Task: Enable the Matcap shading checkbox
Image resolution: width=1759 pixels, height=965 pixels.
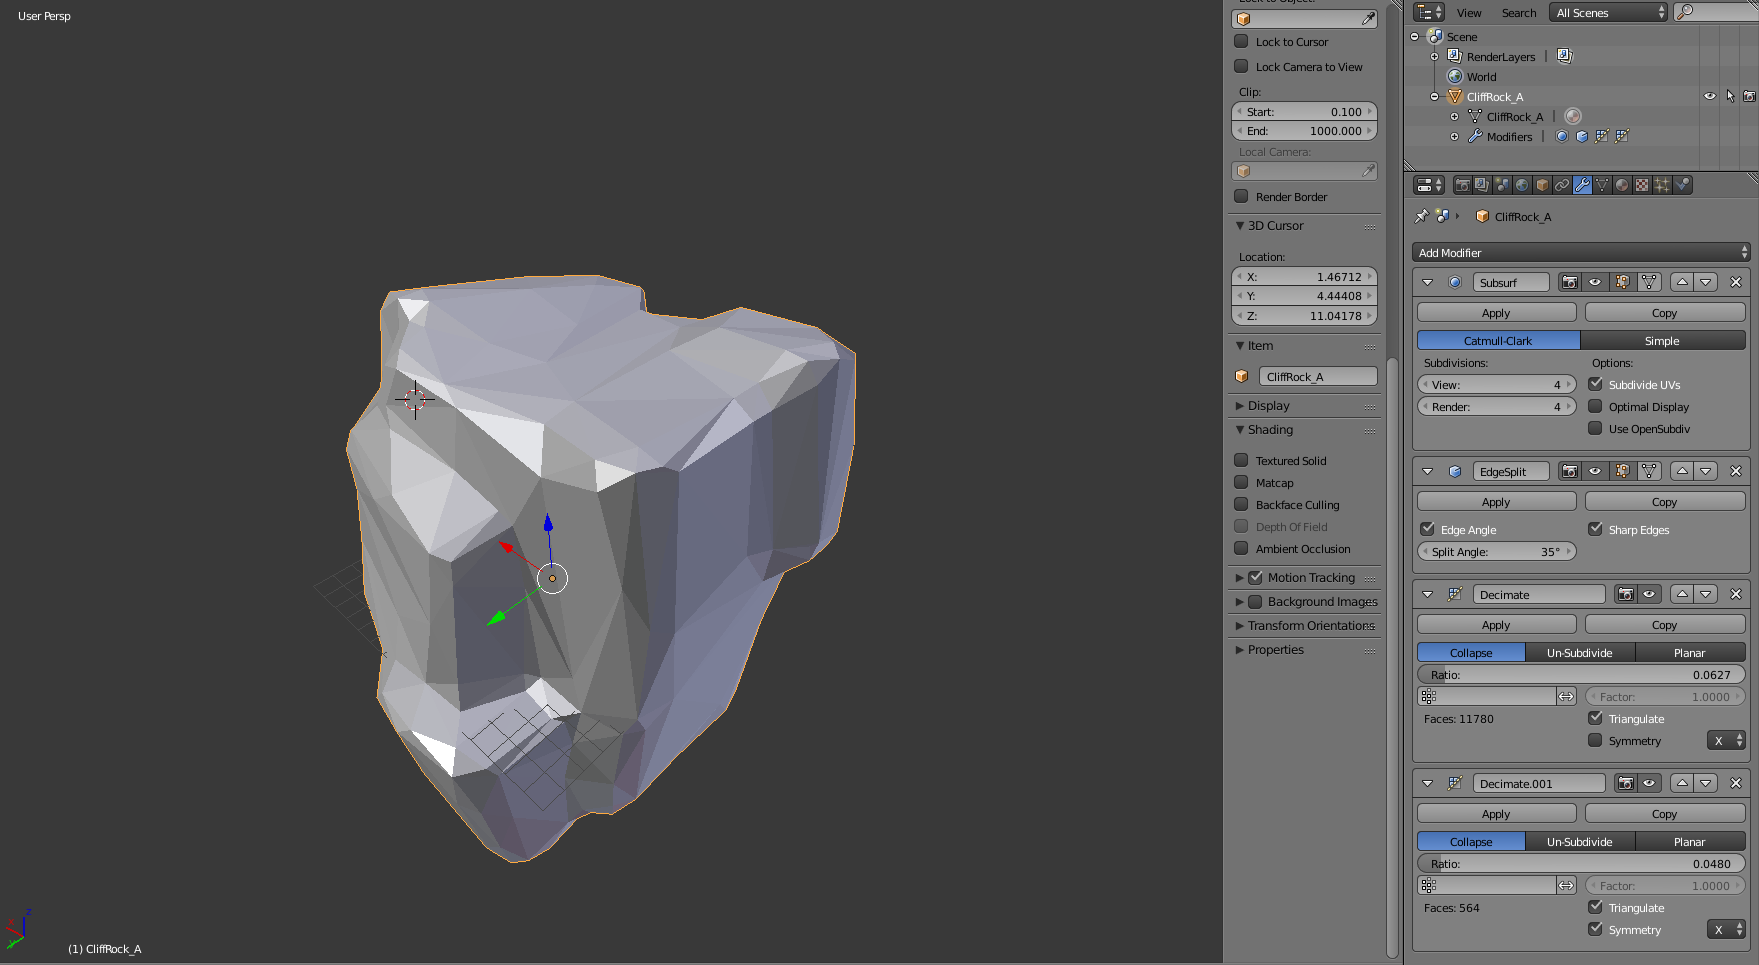Action: tap(1241, 482)
